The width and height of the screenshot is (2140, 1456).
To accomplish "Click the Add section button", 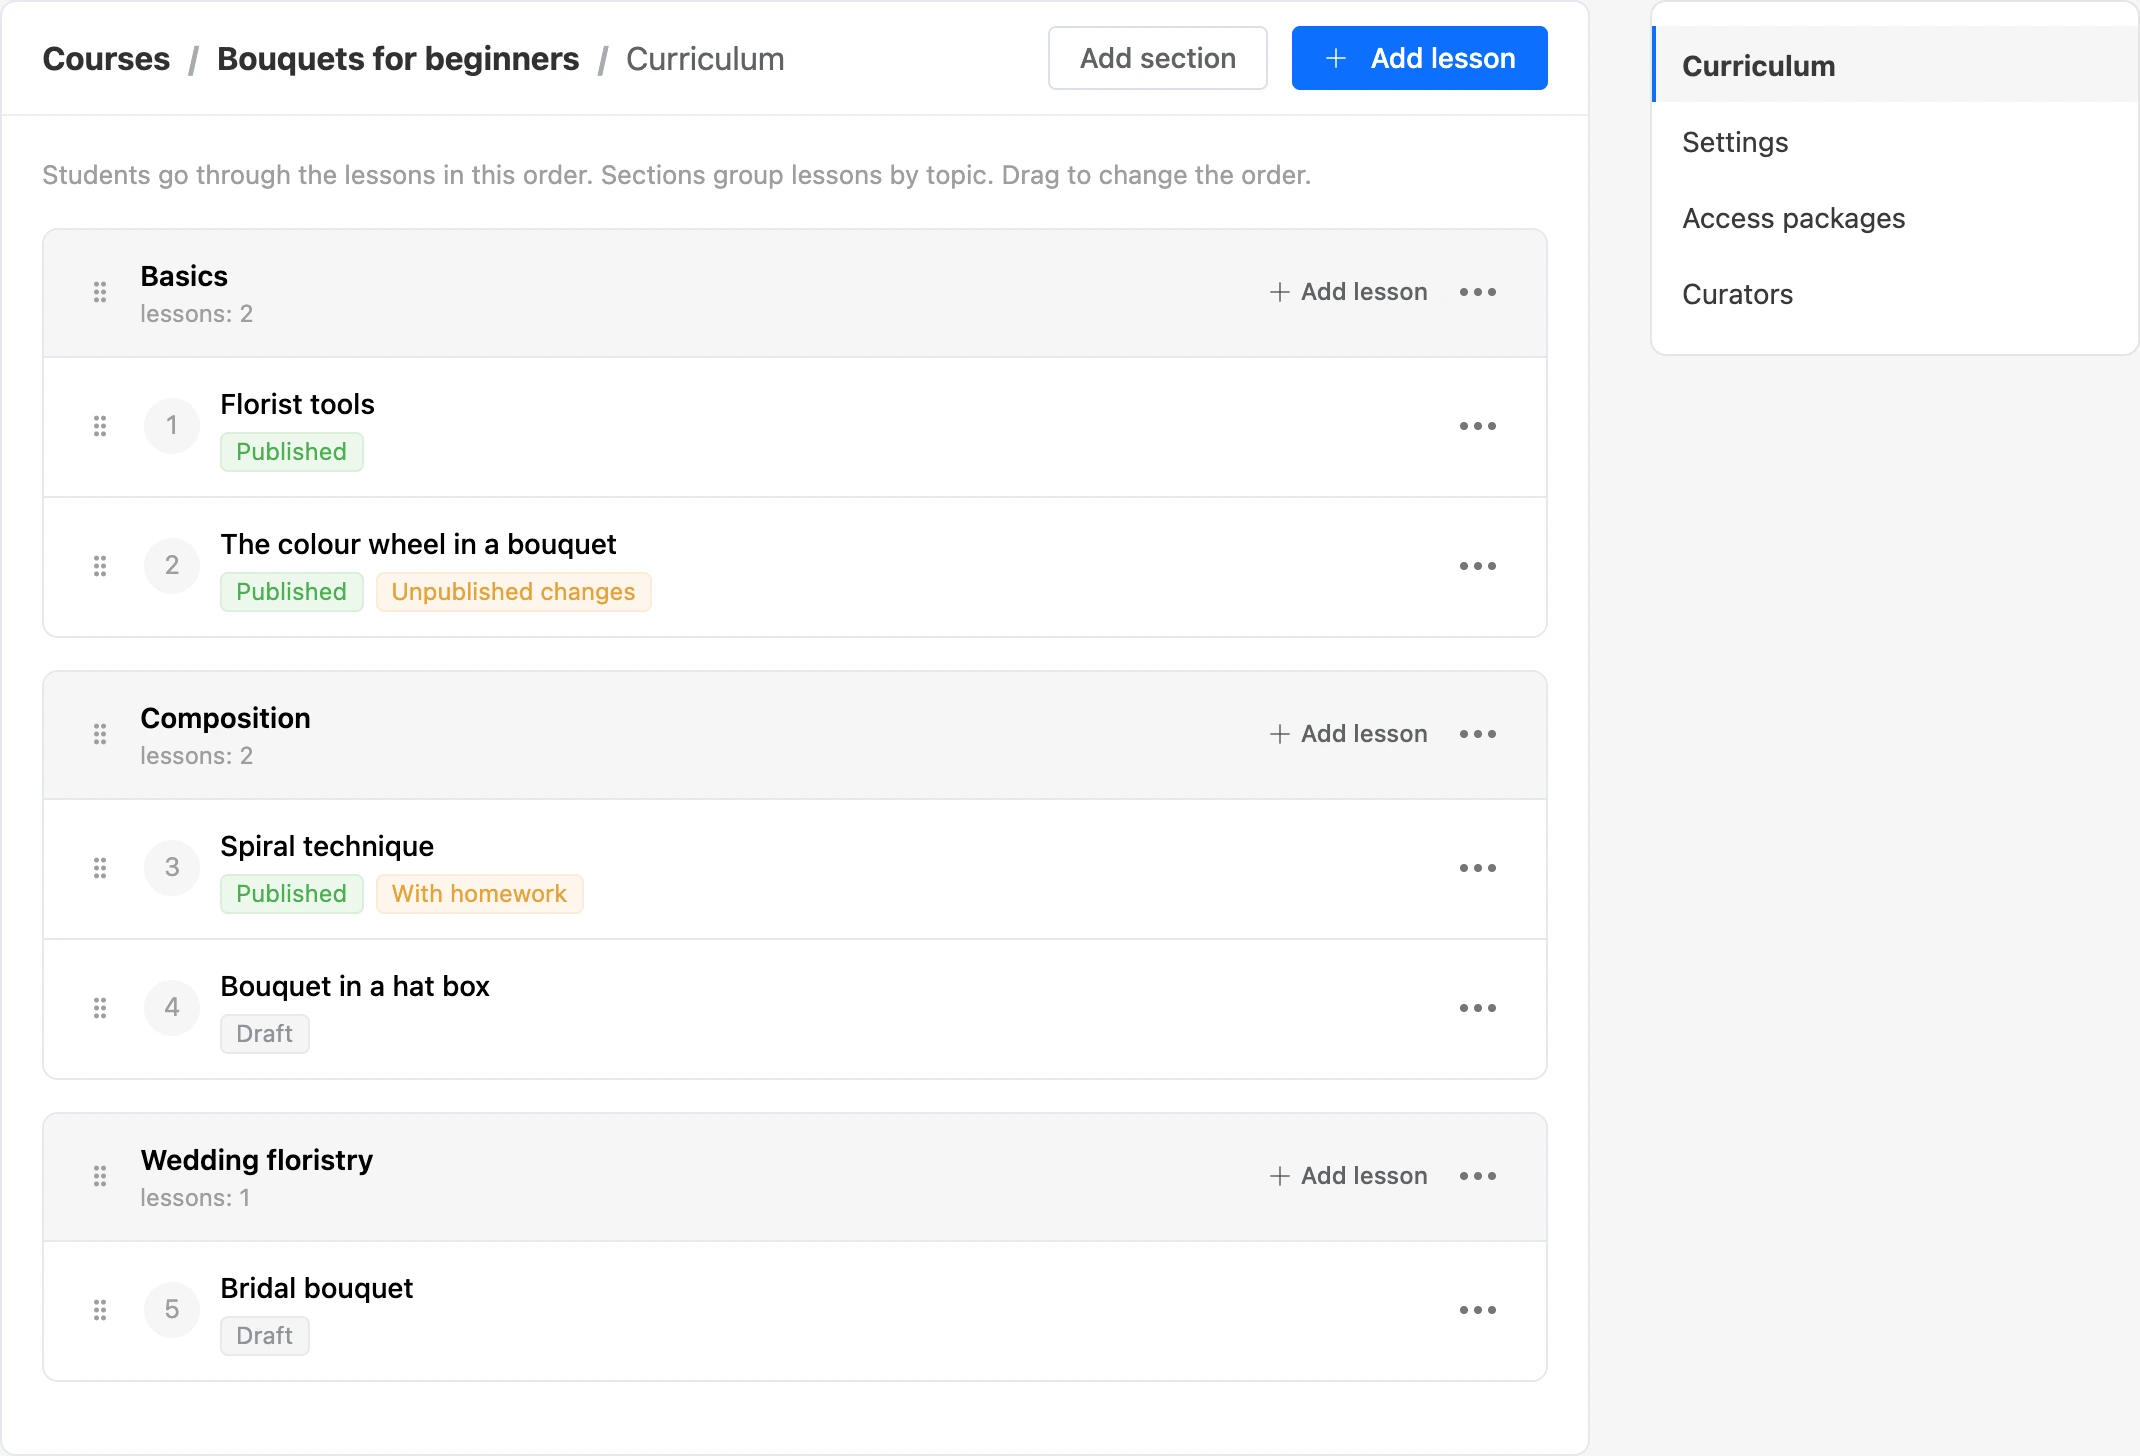I will (1157, 58).
